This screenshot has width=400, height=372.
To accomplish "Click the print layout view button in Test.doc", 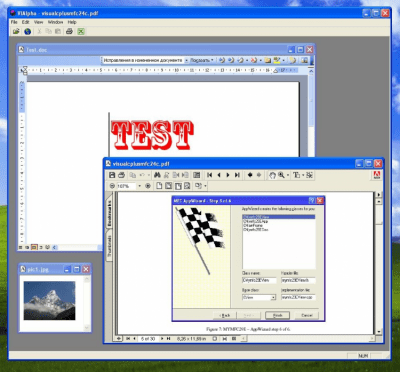I will coord(34,247).
